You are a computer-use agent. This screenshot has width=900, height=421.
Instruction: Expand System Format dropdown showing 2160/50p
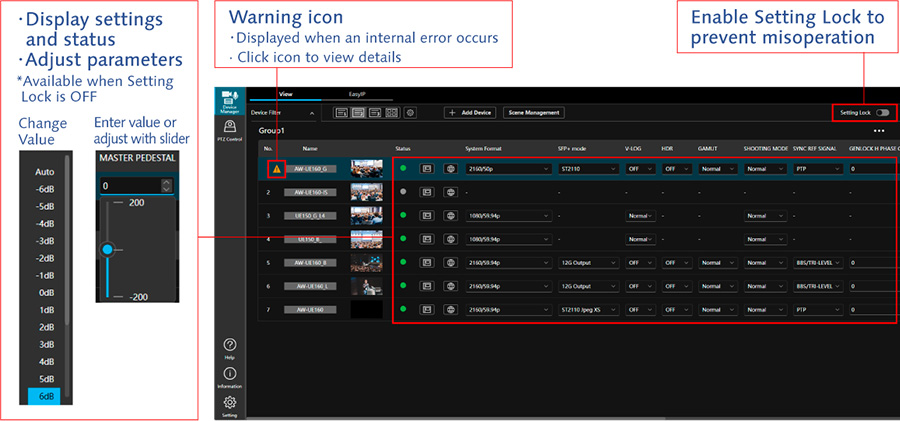(x=508, y=169)
